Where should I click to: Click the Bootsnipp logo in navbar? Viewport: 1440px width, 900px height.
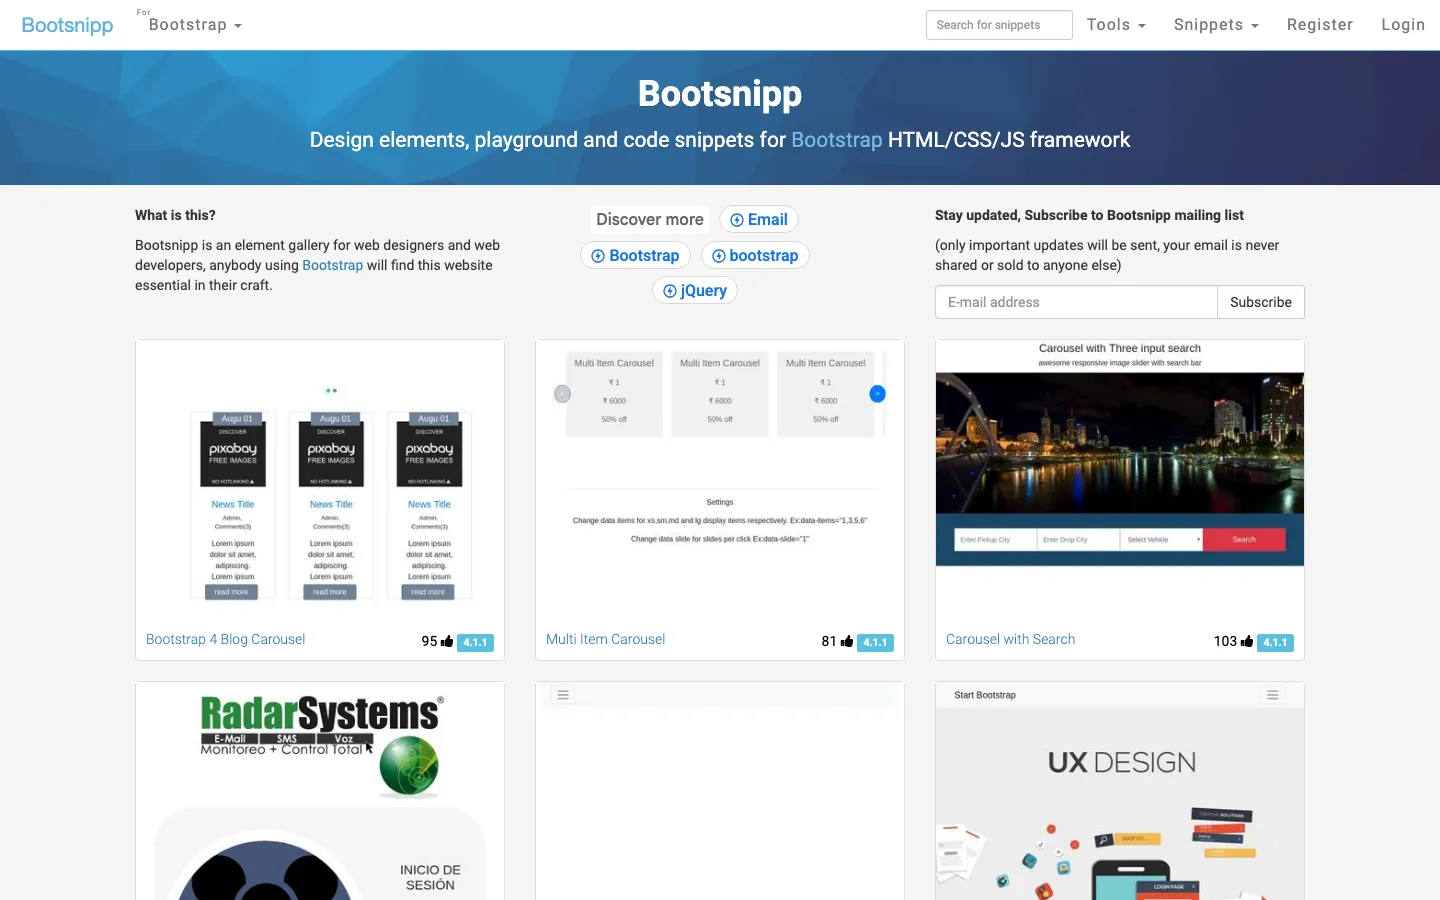(67, 25)
